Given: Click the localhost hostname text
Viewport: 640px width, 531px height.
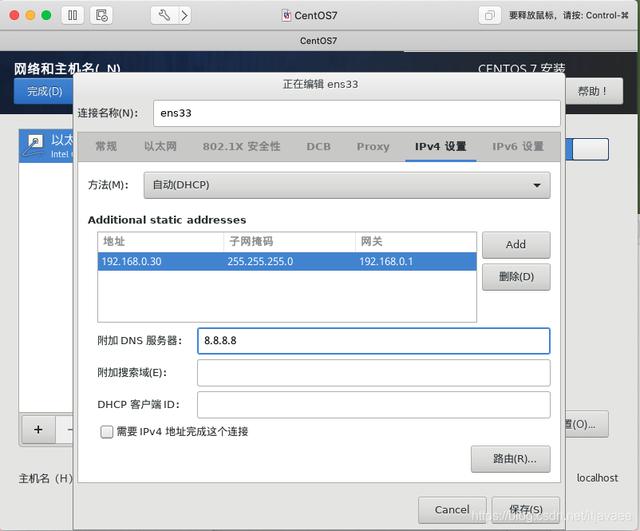Looking at the screenshot, I should [597, 478].
